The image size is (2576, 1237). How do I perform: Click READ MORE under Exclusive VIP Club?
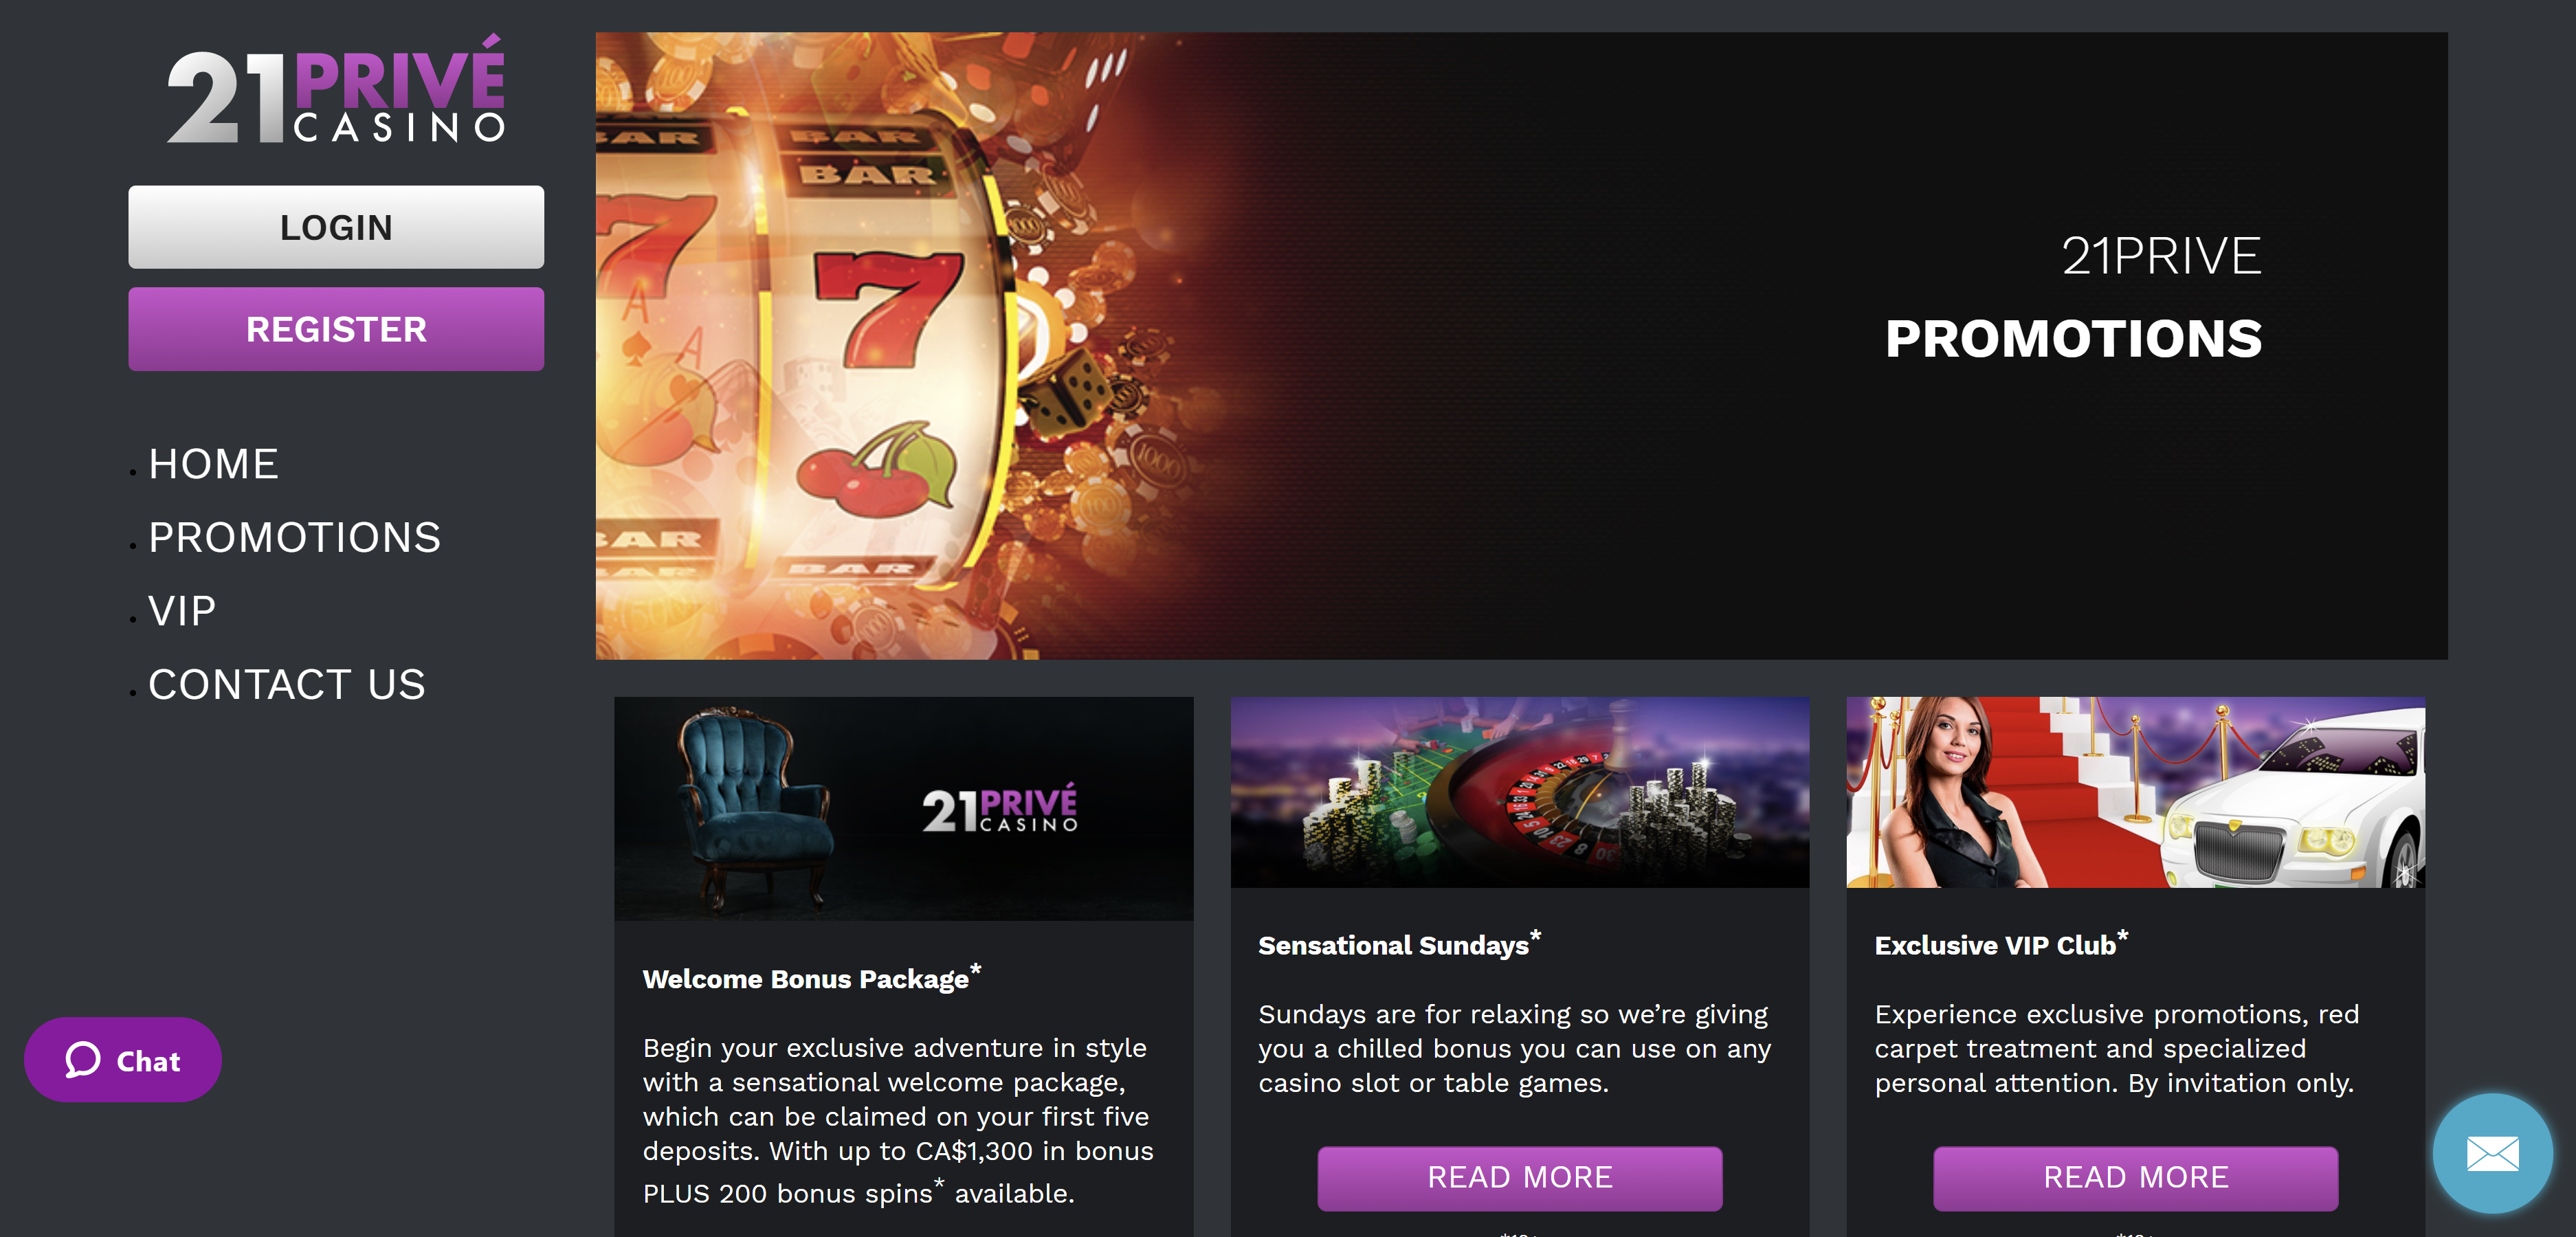point(2135,1178)
